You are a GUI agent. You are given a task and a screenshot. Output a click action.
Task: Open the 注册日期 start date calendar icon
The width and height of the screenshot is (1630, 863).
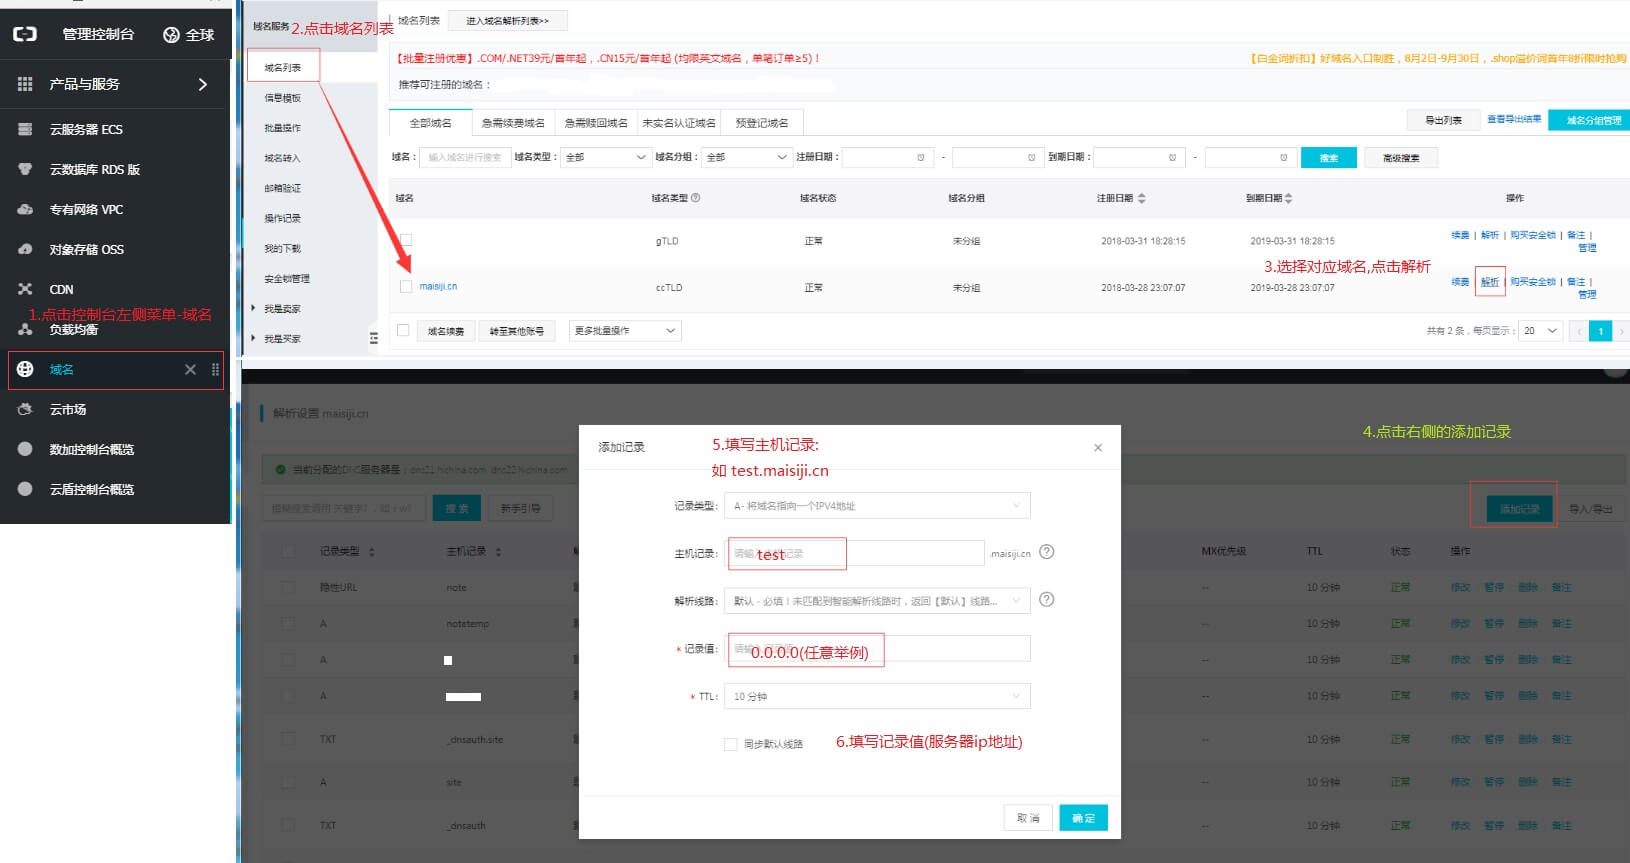coord(921,157)
